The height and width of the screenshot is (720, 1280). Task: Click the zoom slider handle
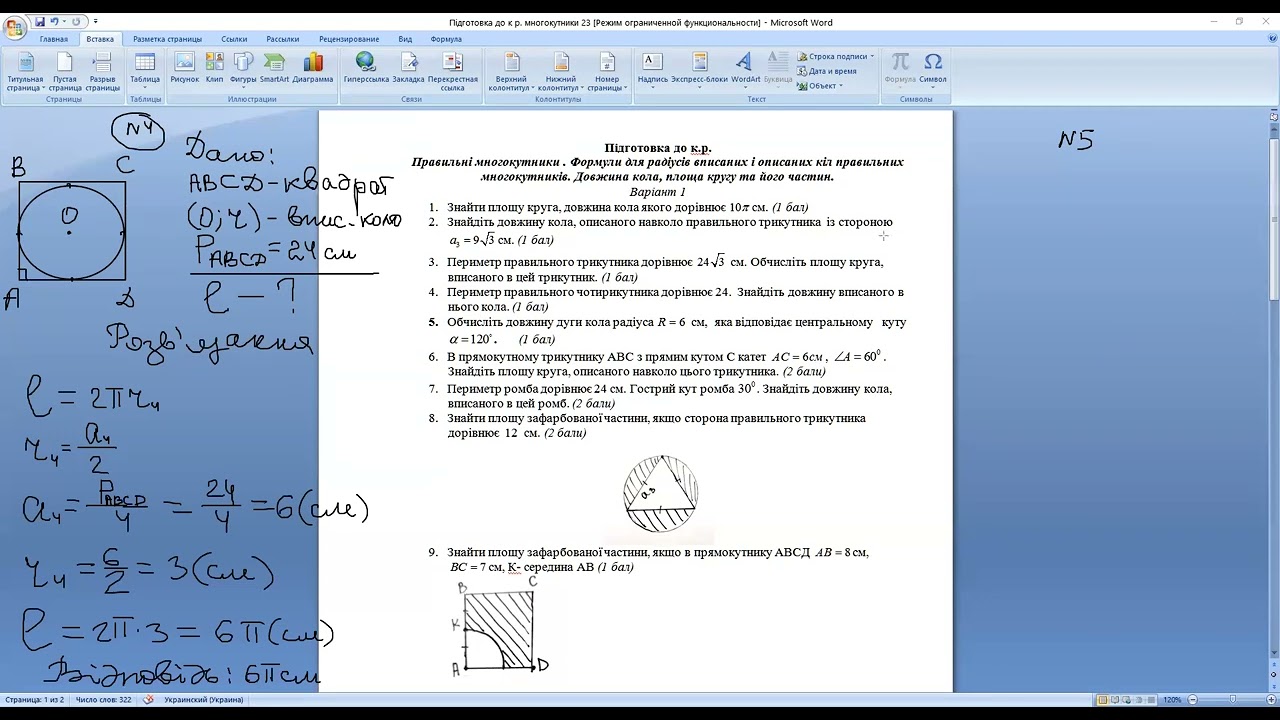pyautogui.click(x=1232, y=700)
